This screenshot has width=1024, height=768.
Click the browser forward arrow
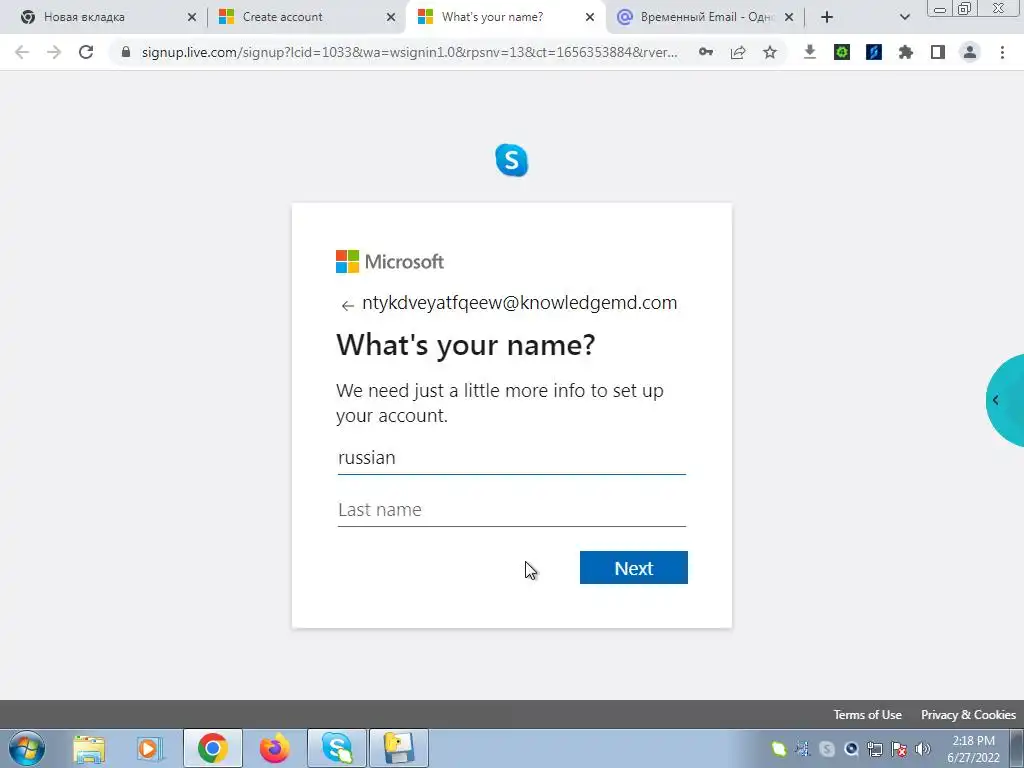[54, 52]
